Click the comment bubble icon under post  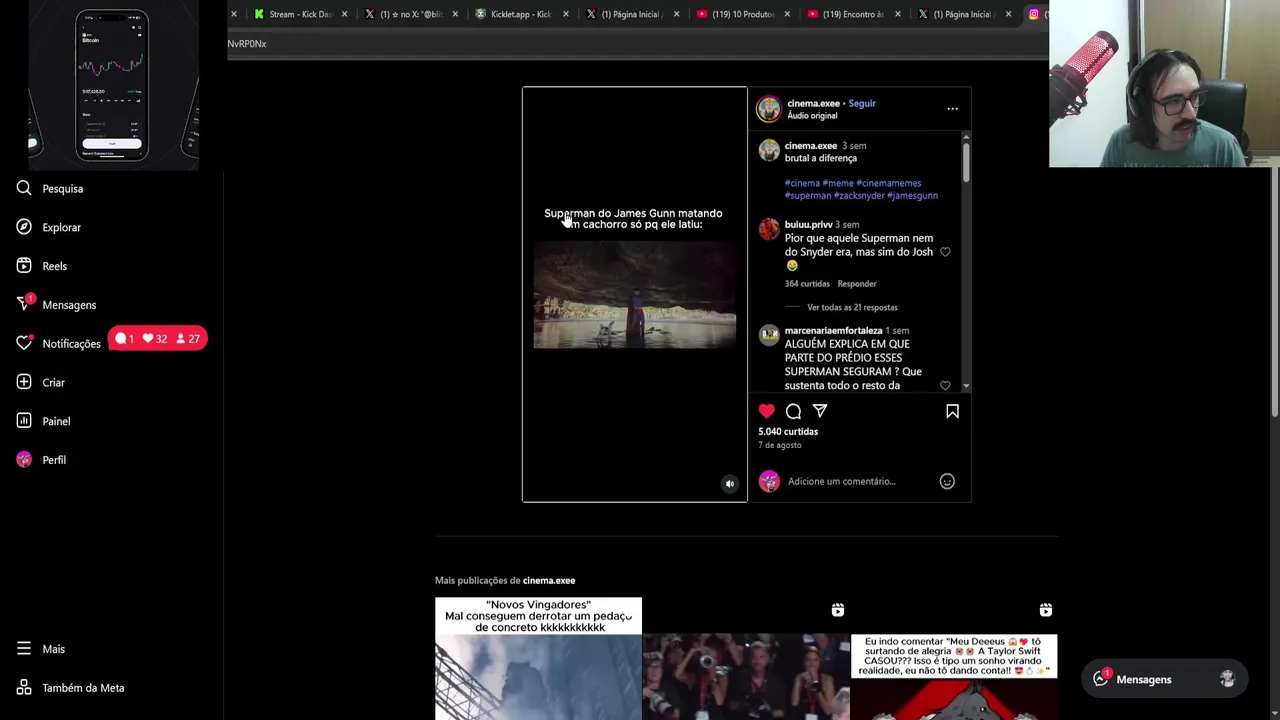coord(793,411)
